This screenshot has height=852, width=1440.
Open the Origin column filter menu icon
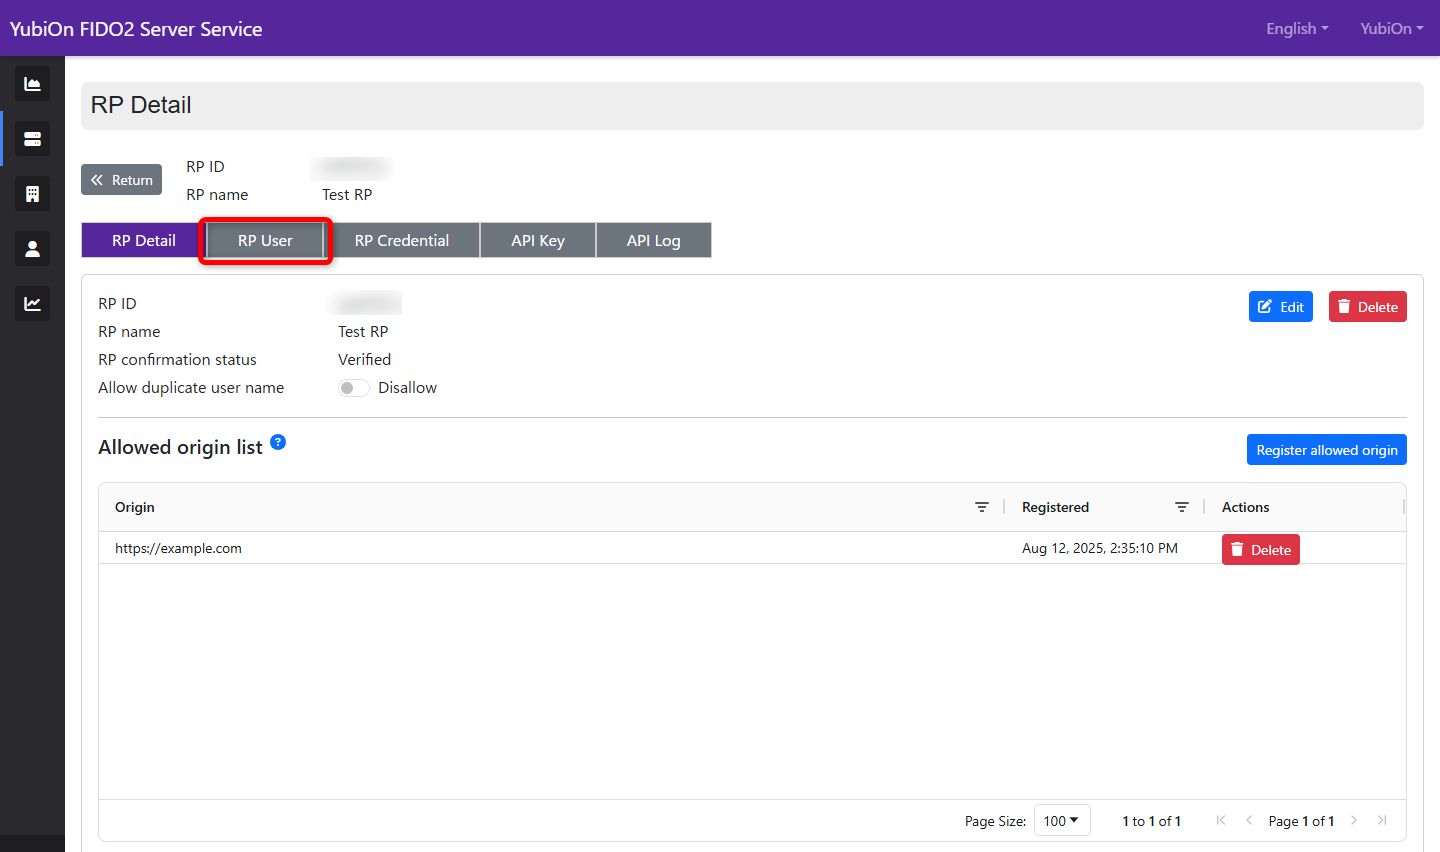pyautogui.click(x=982, y=507)
